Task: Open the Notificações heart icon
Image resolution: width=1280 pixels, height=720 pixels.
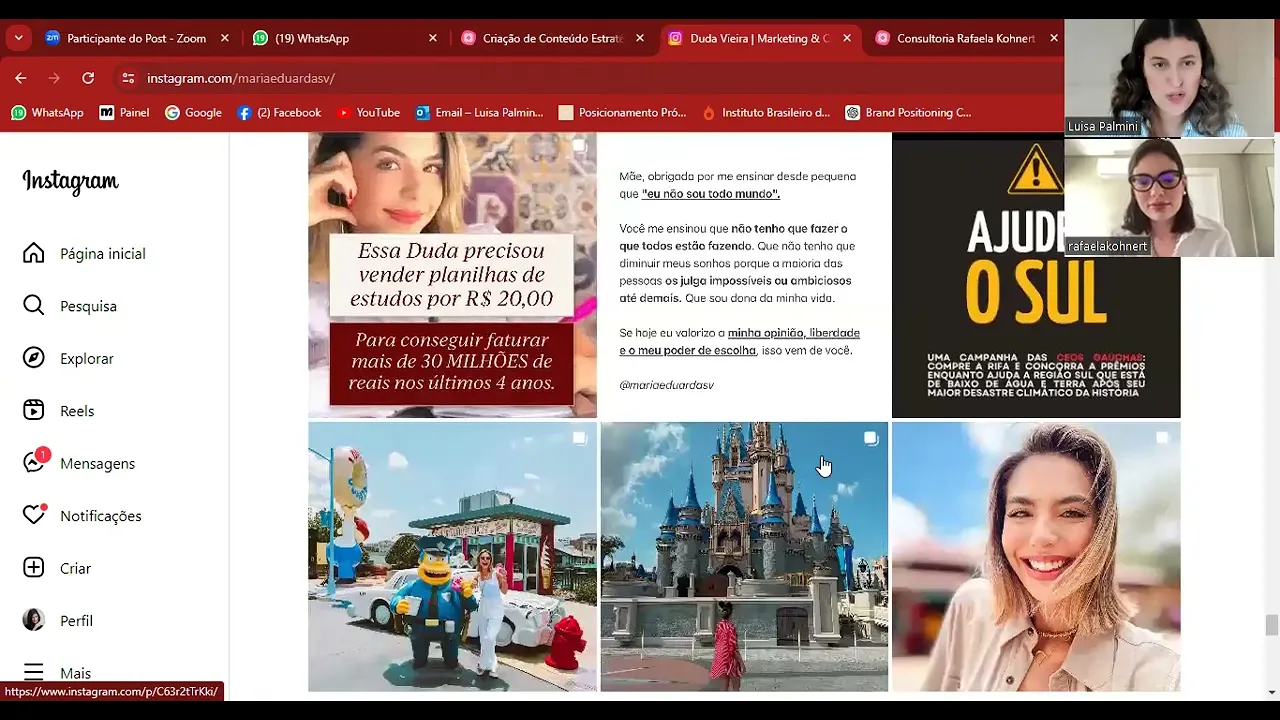Action: (x=34, y=515)
